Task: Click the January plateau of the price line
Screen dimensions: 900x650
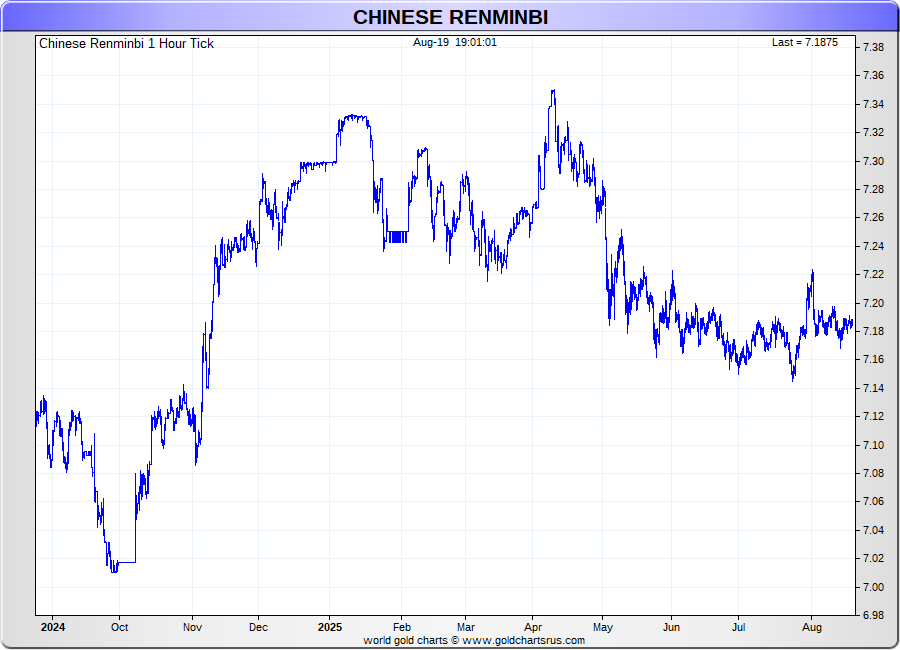Action: pyautogui.click(x=354, y=118)
